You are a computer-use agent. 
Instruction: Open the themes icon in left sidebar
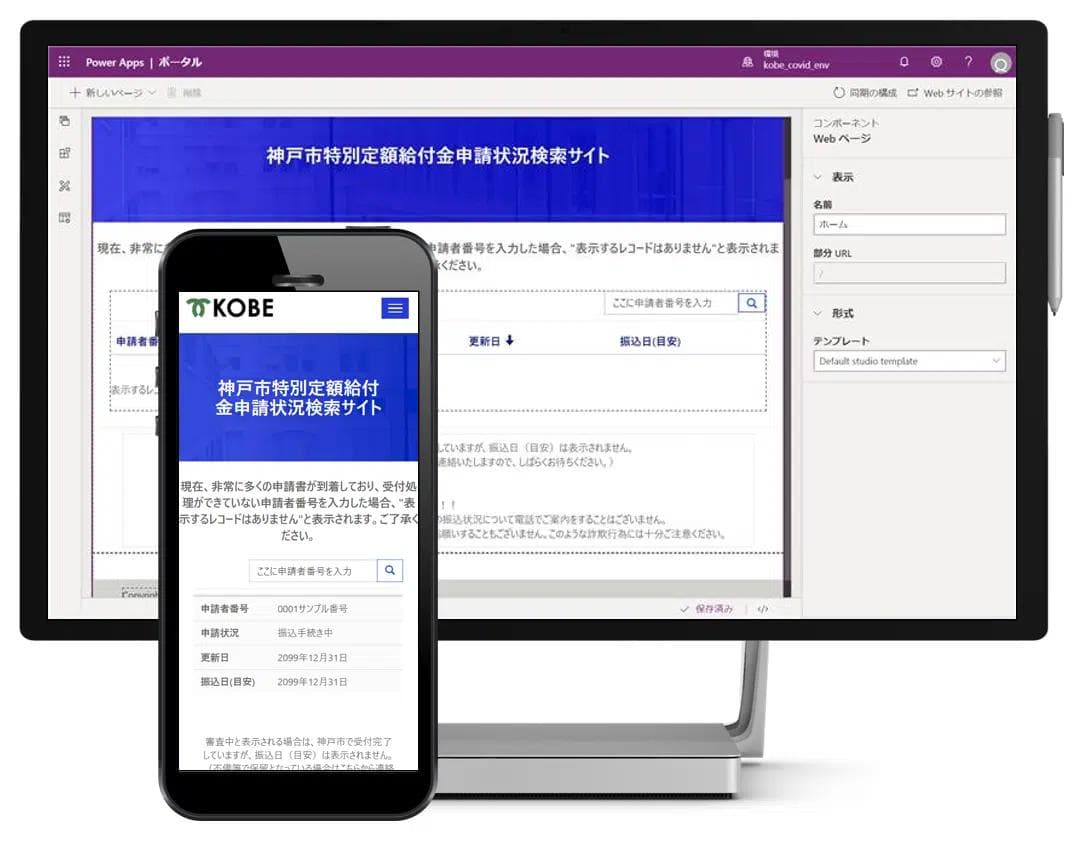tap(65, 186)
